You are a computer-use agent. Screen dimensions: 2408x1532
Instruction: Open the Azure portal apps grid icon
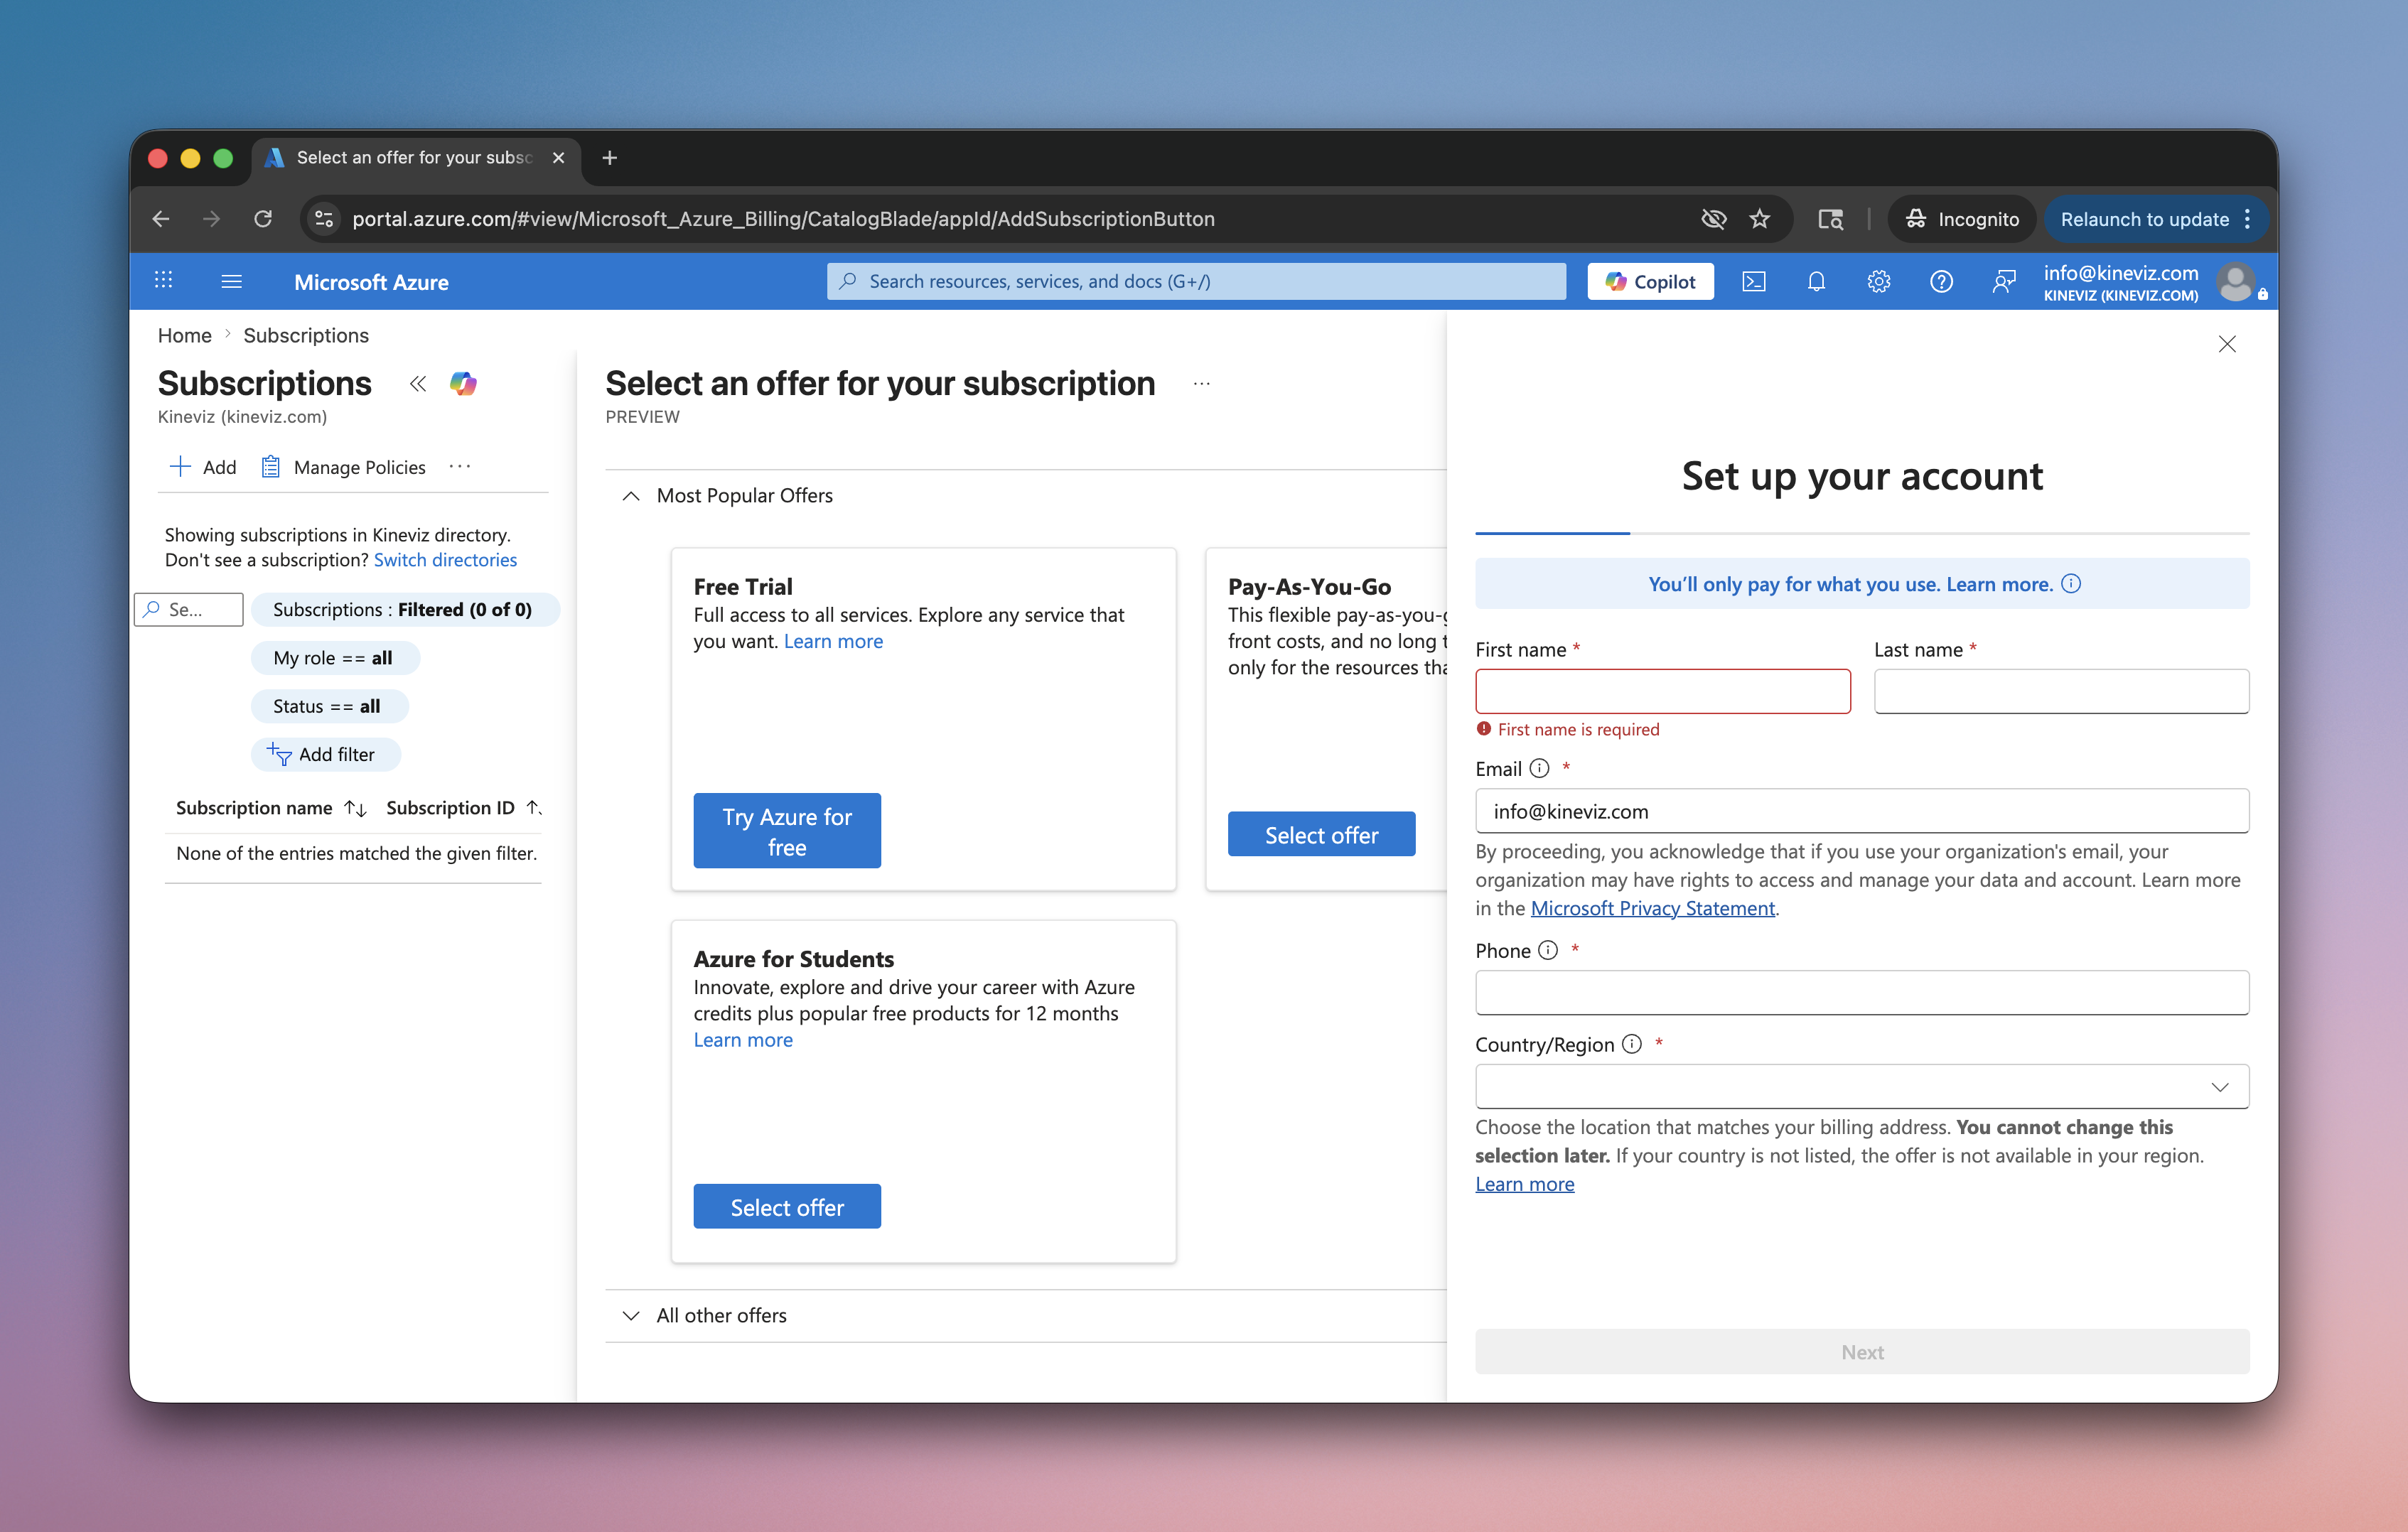coord(164,281)
